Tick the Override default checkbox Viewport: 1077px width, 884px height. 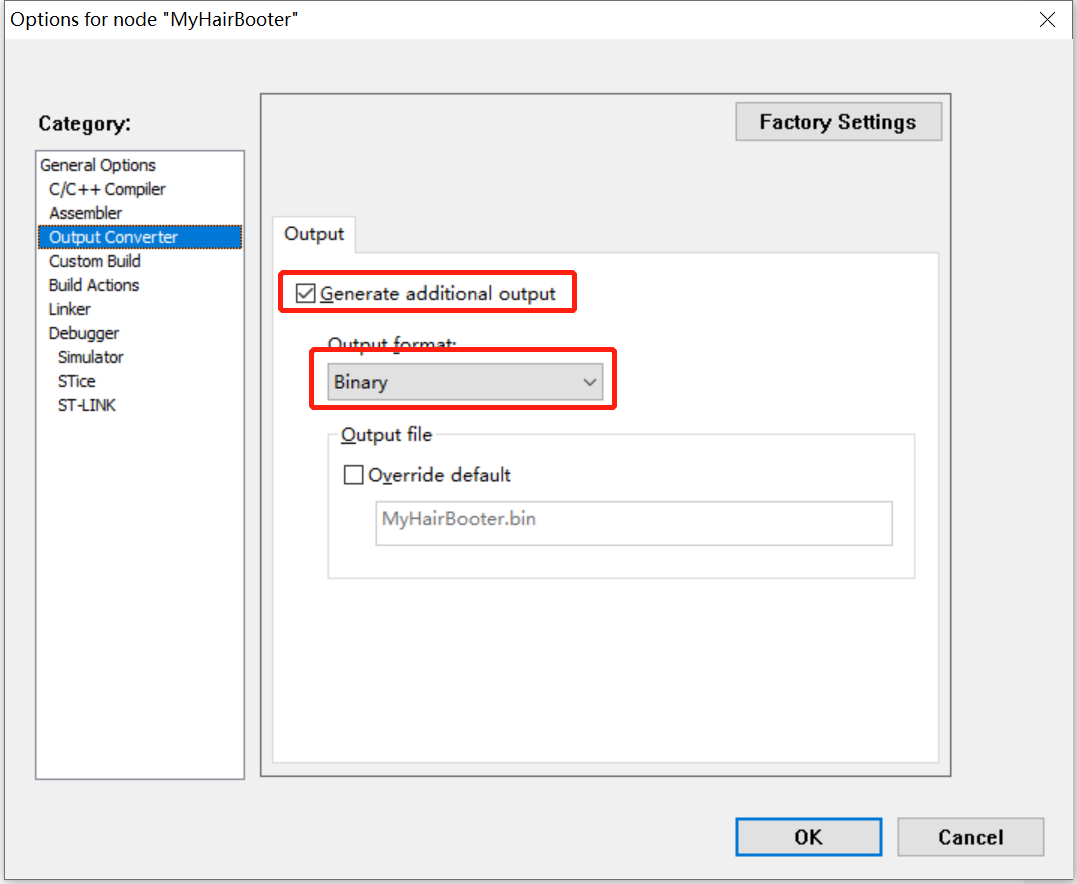[x=353, y=475]
